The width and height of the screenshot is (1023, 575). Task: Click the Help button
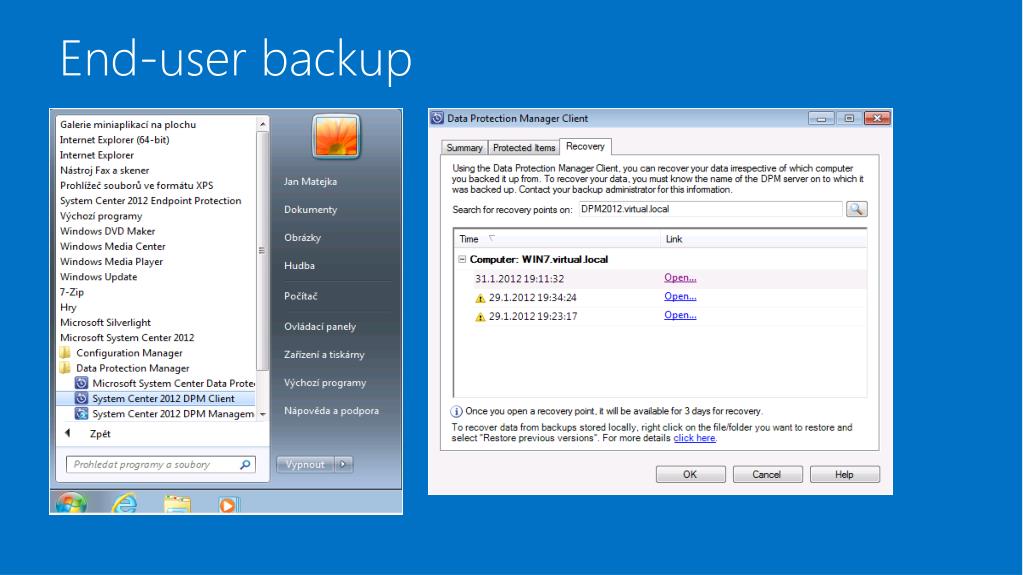(x=844, y=474)
